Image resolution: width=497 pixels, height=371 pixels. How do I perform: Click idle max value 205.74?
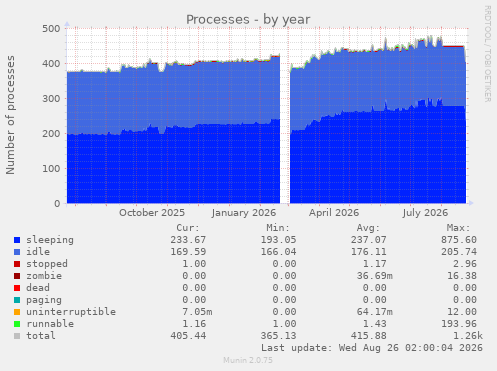pyautogui.click(x=459, y=252)
